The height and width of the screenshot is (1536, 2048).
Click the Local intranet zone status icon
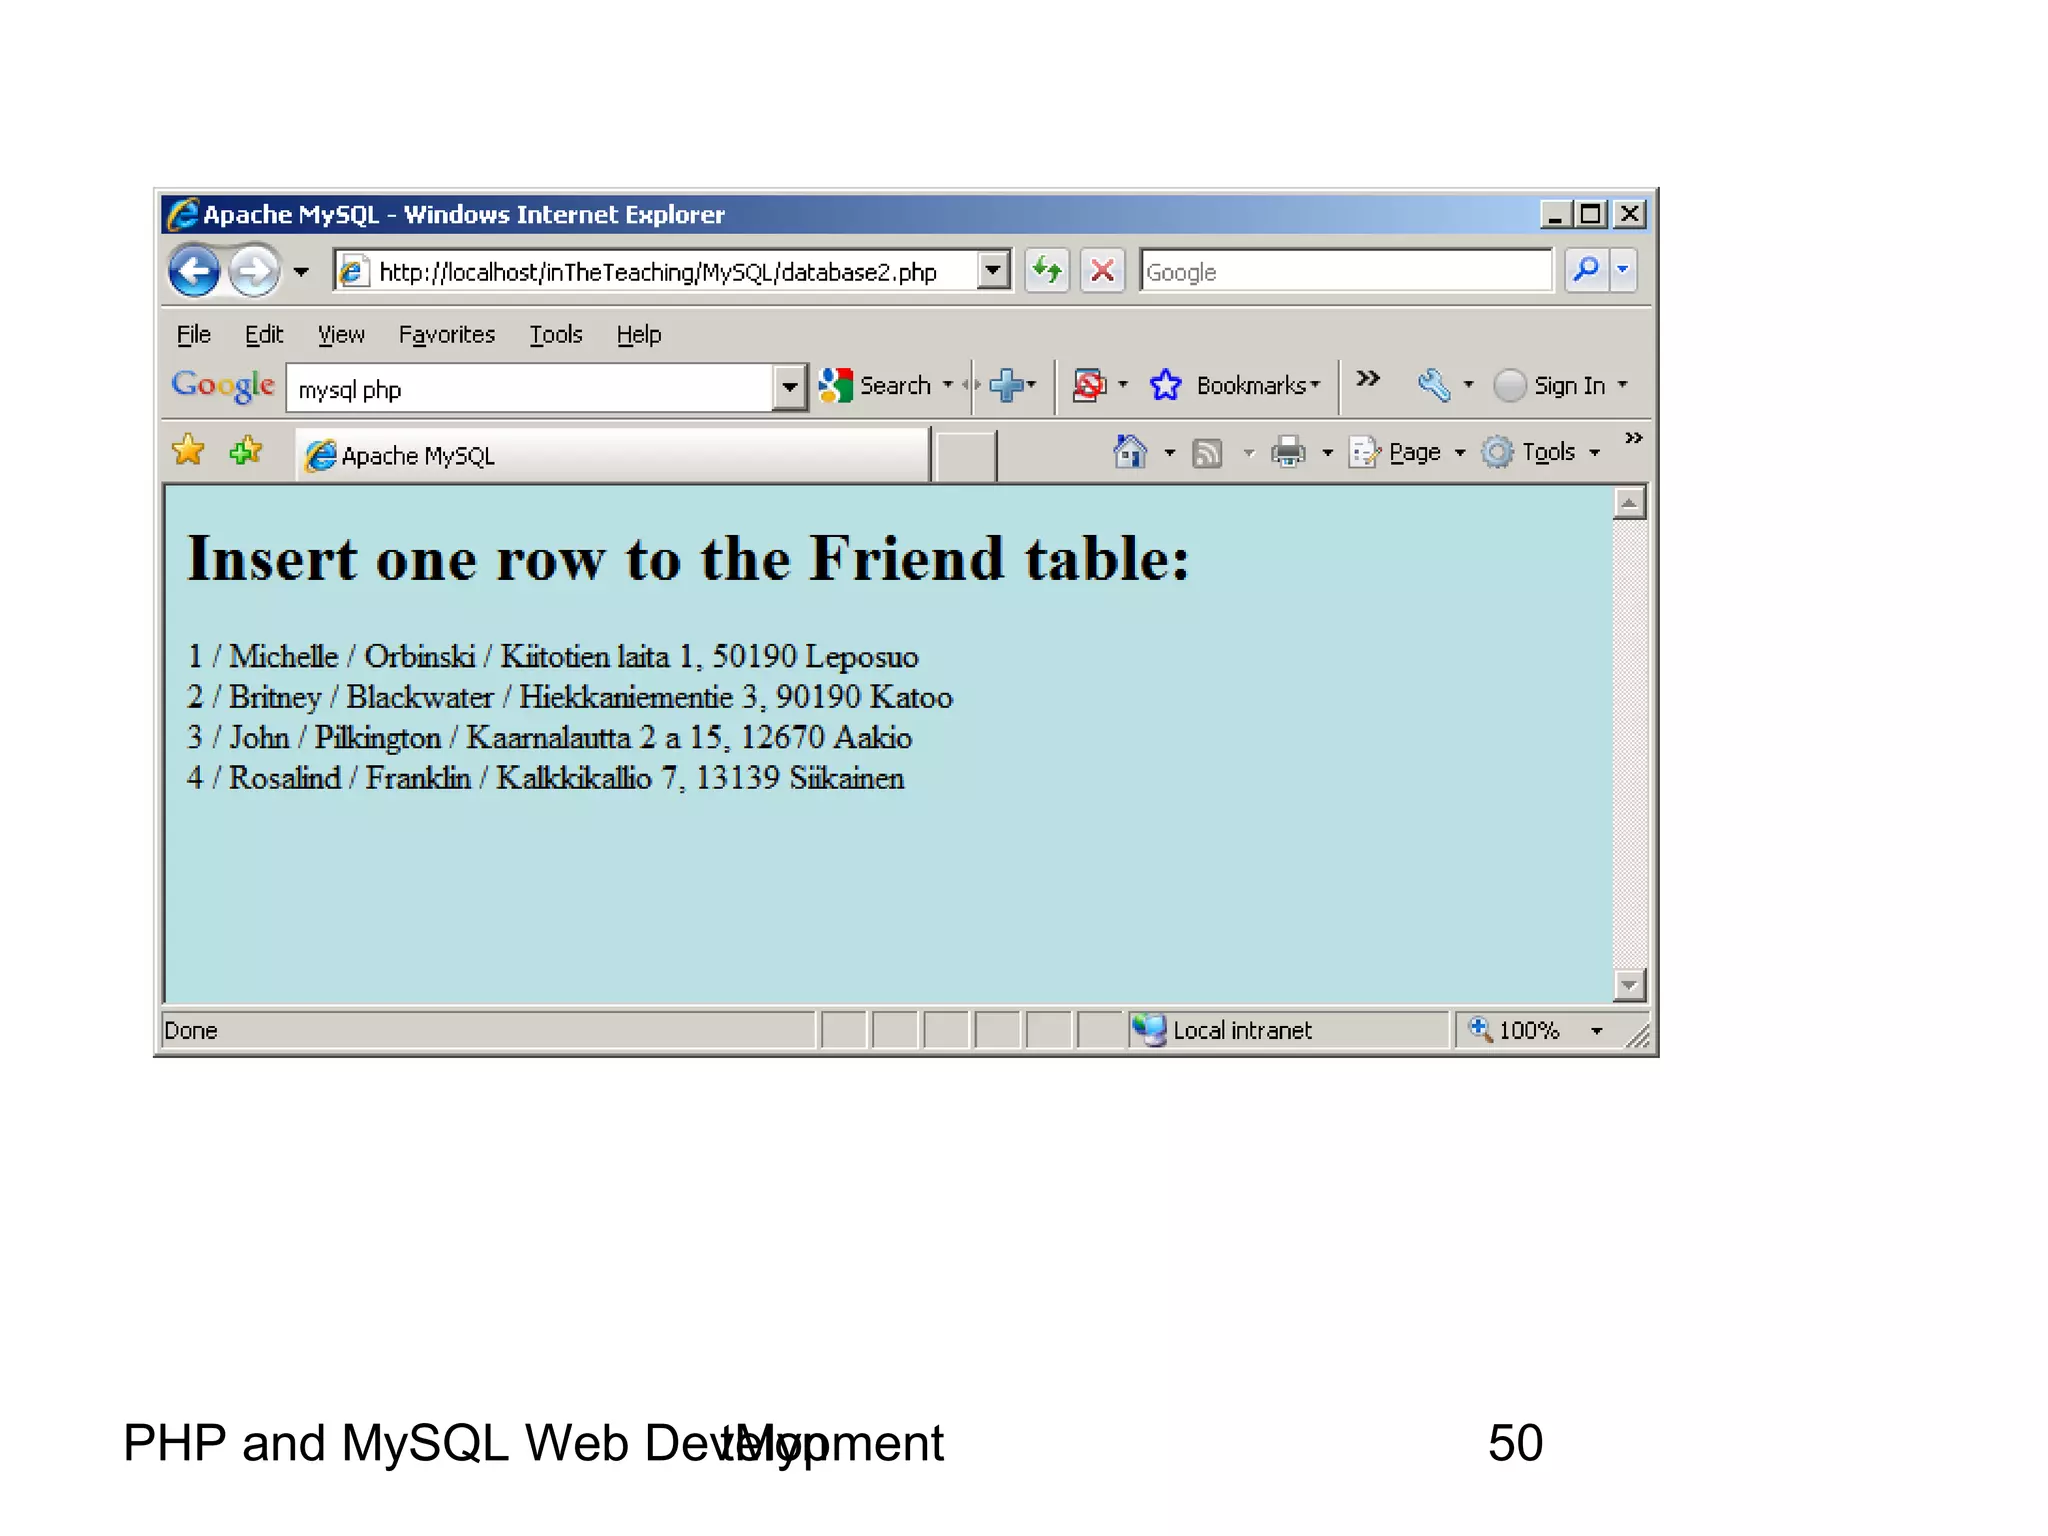pyautogui.click(x=1150, y=1030)
